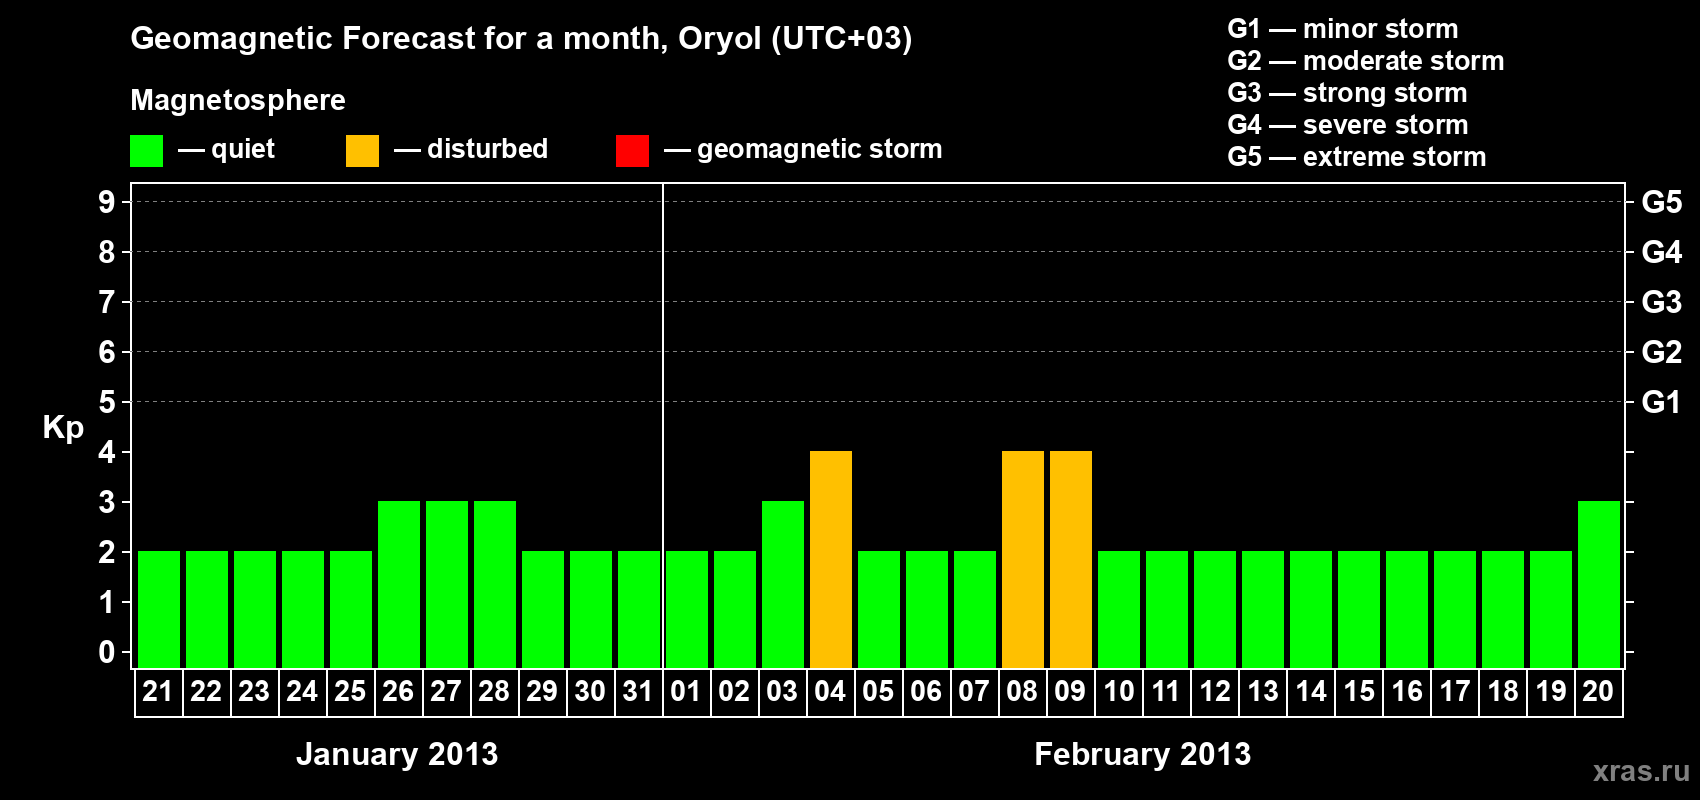Click the Magnetosphere heading

coord(238,101)
